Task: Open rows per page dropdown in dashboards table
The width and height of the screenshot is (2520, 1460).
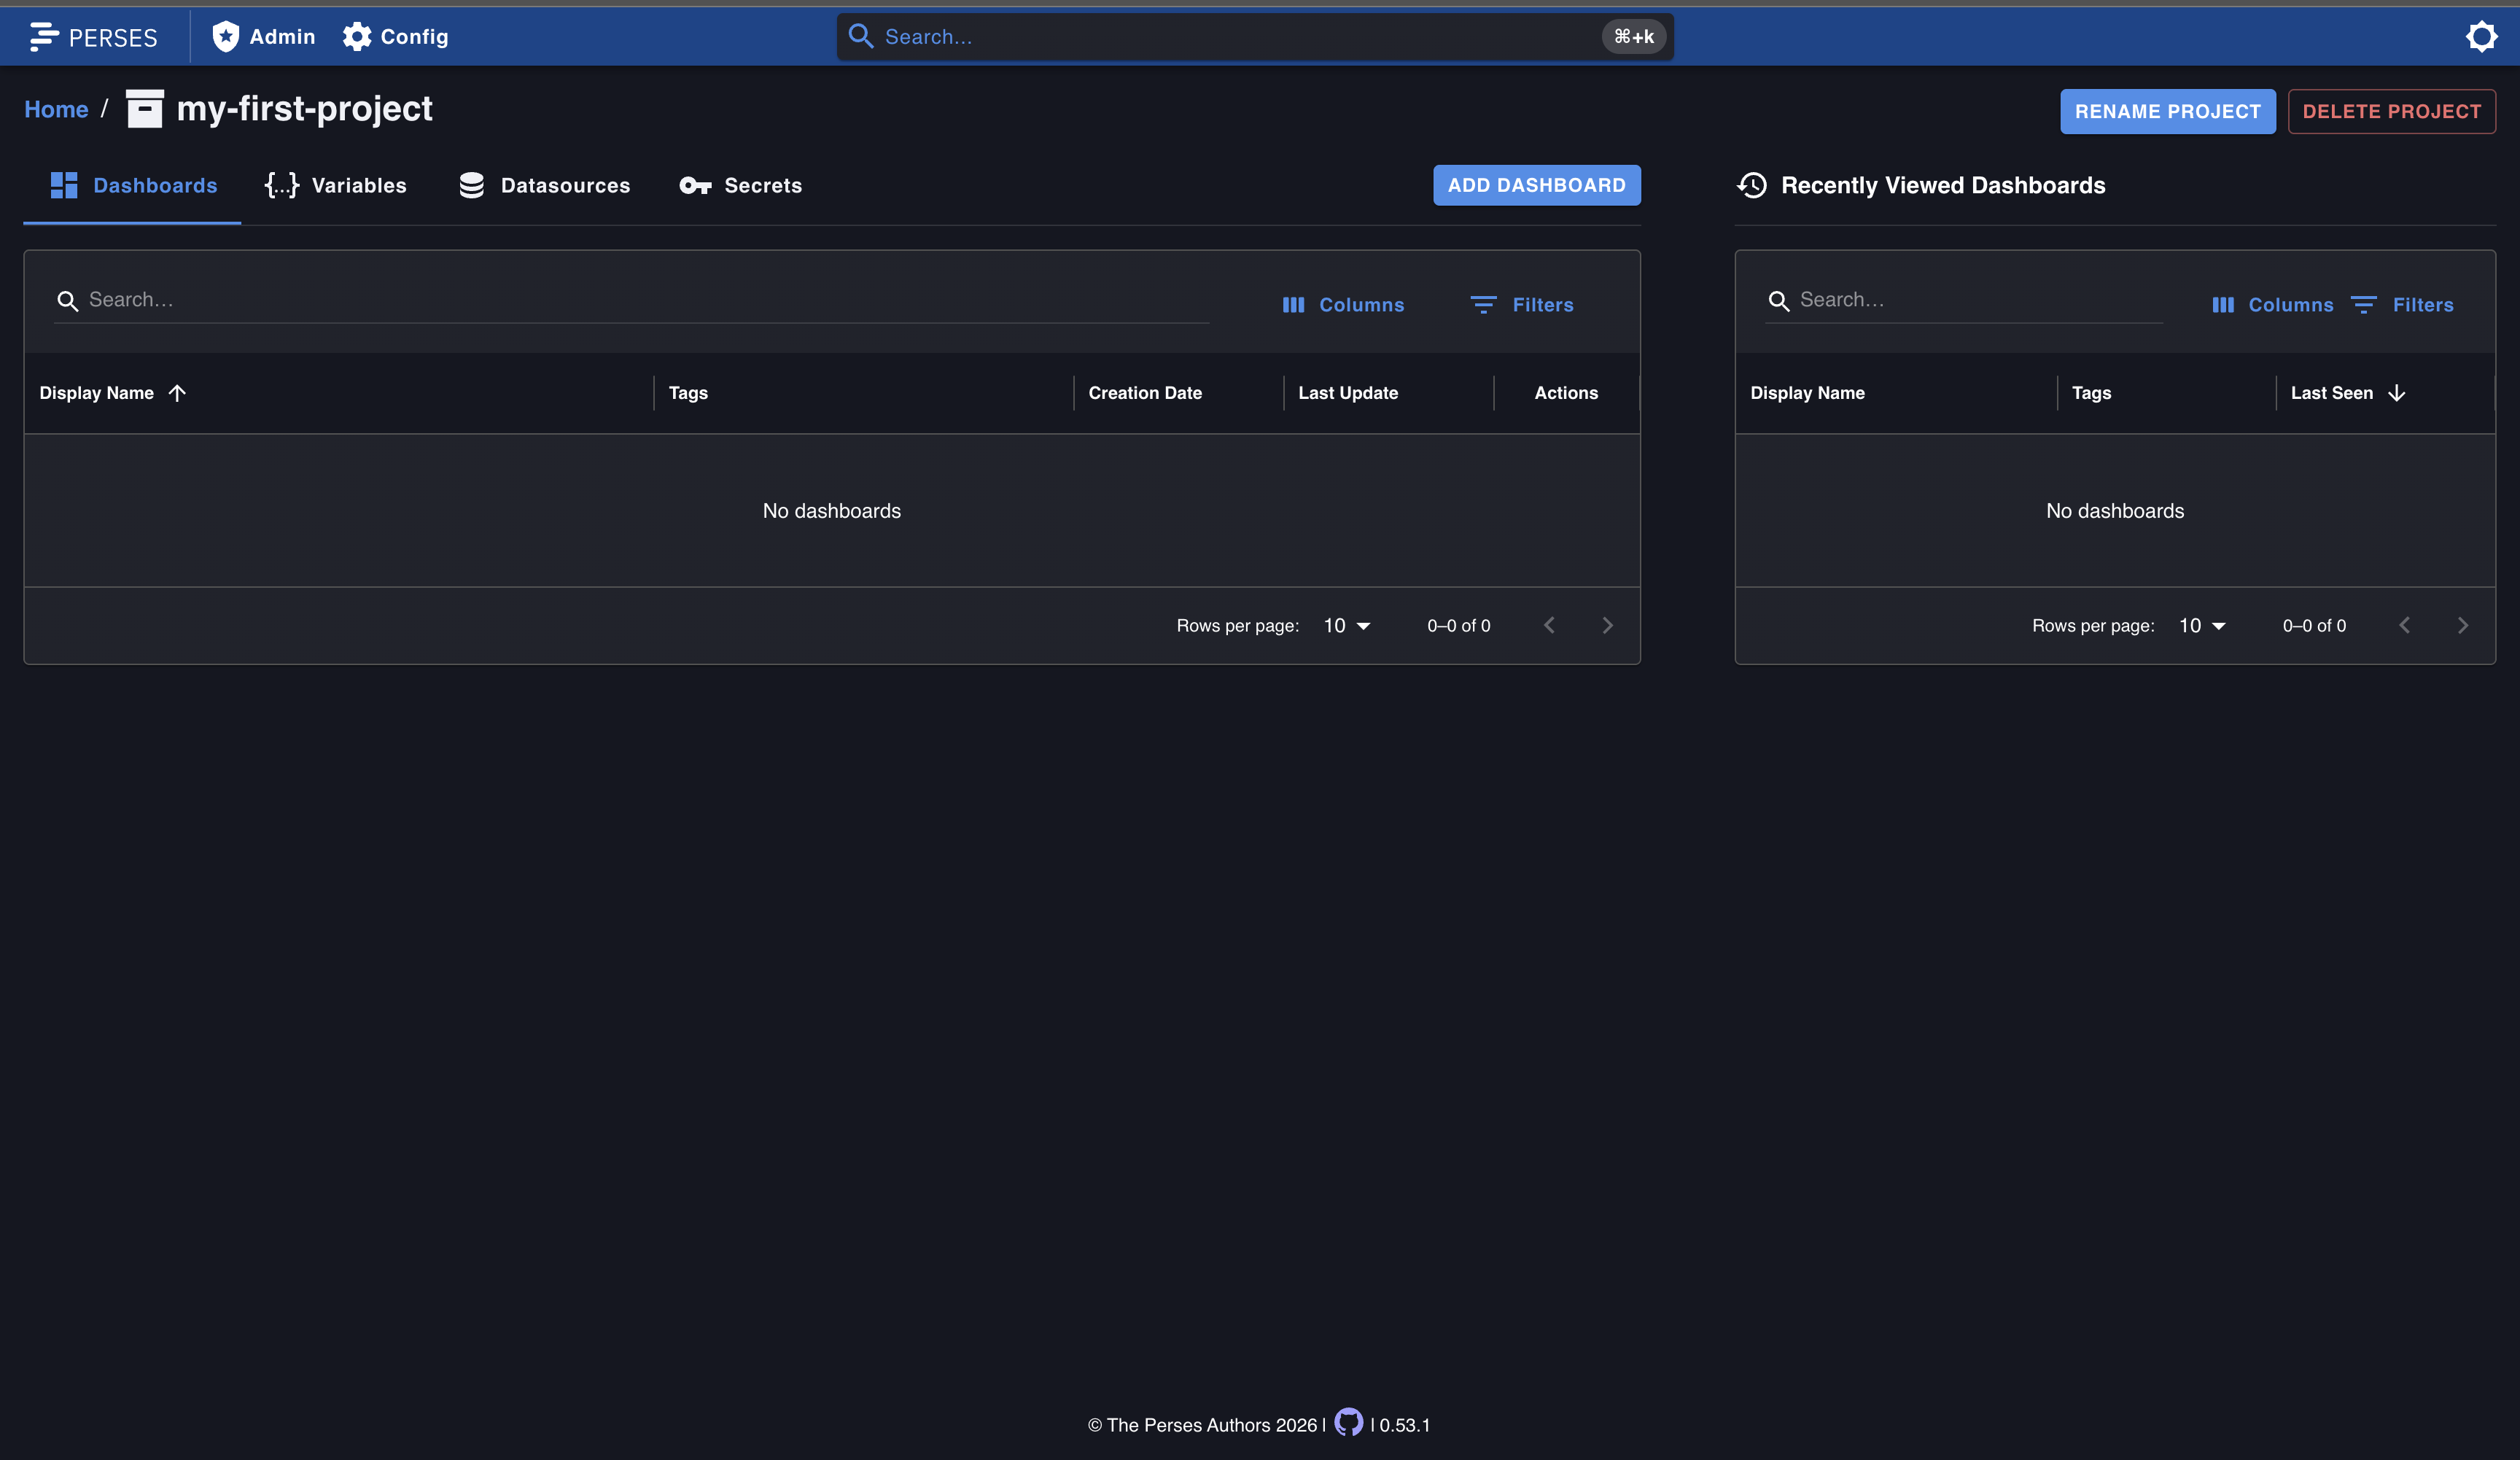Action: (1346, 625)
